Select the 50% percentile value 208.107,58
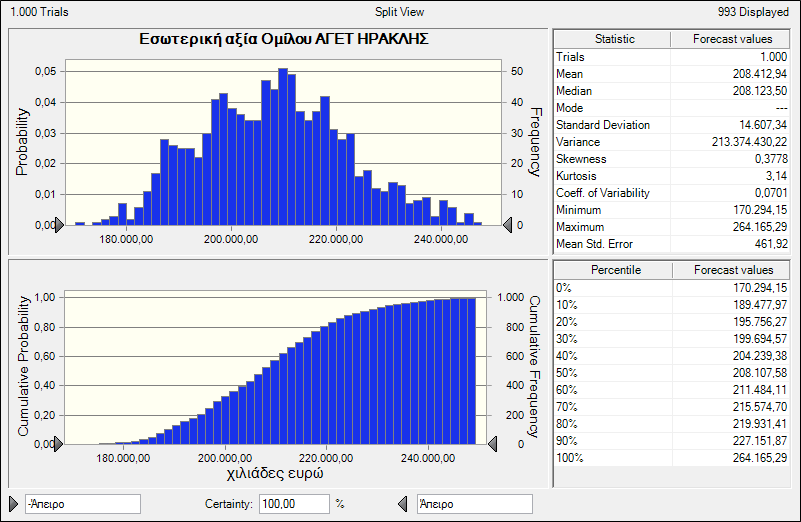 (760, 373)
